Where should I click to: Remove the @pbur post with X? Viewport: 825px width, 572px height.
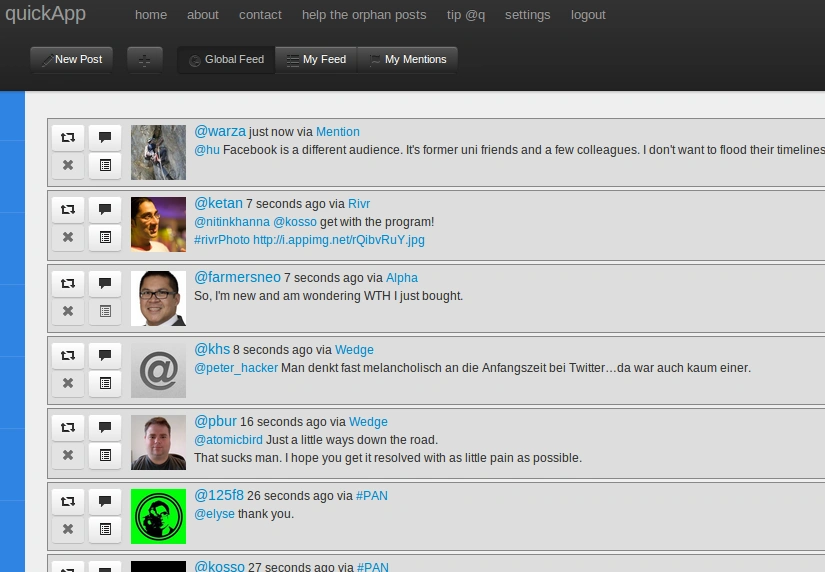68,456
